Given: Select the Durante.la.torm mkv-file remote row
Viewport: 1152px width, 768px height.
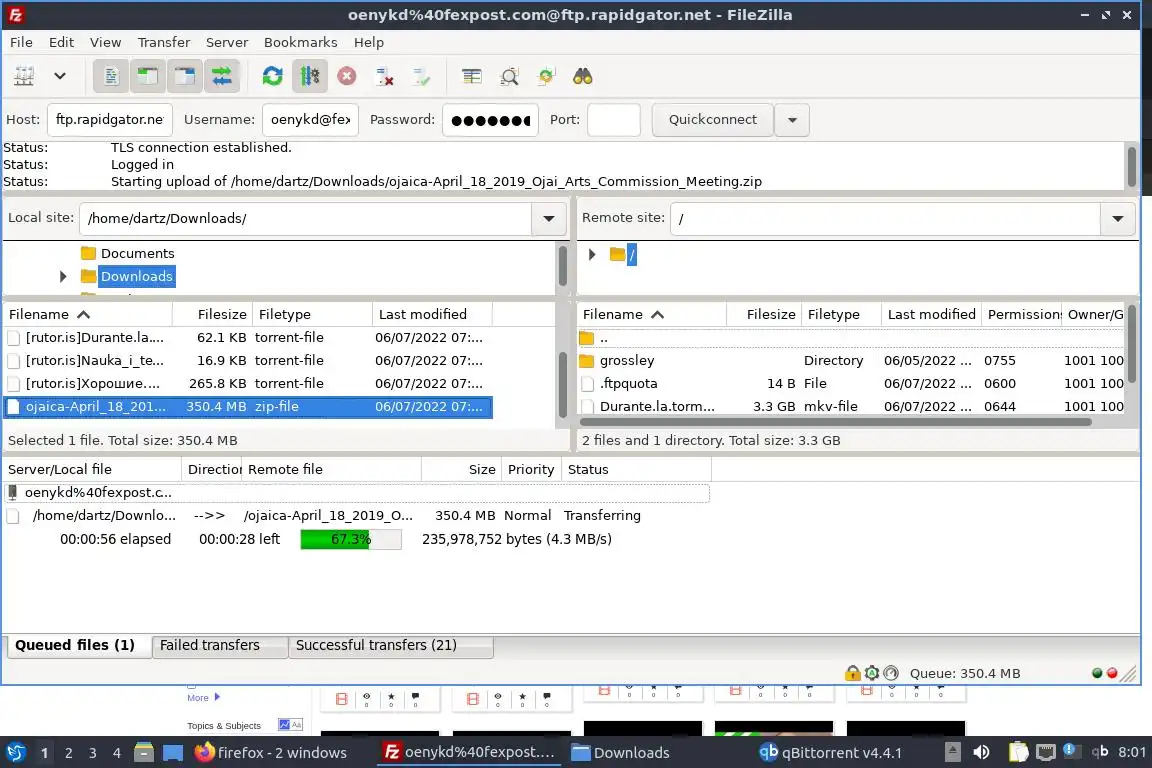Looking at the screenshot, I should point(851,406).
